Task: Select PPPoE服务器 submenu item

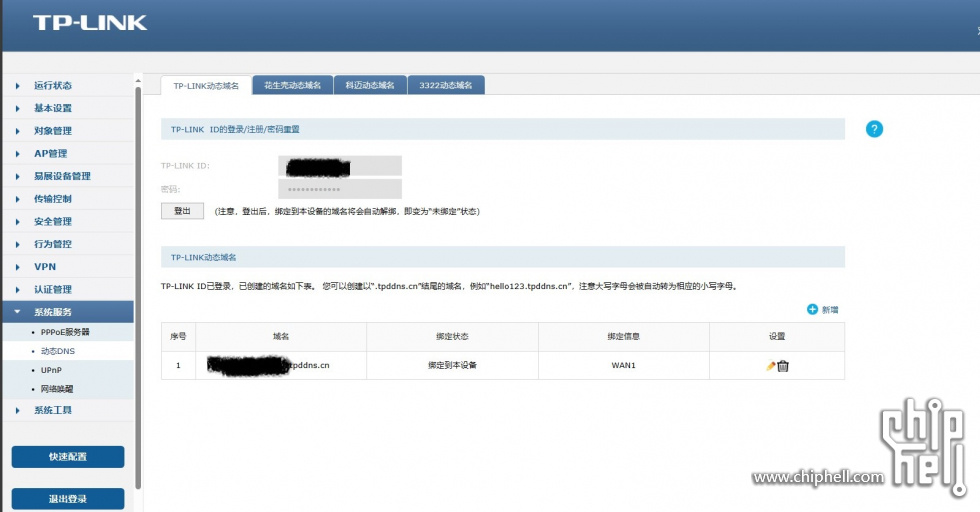Action: (x=65, y=332)
